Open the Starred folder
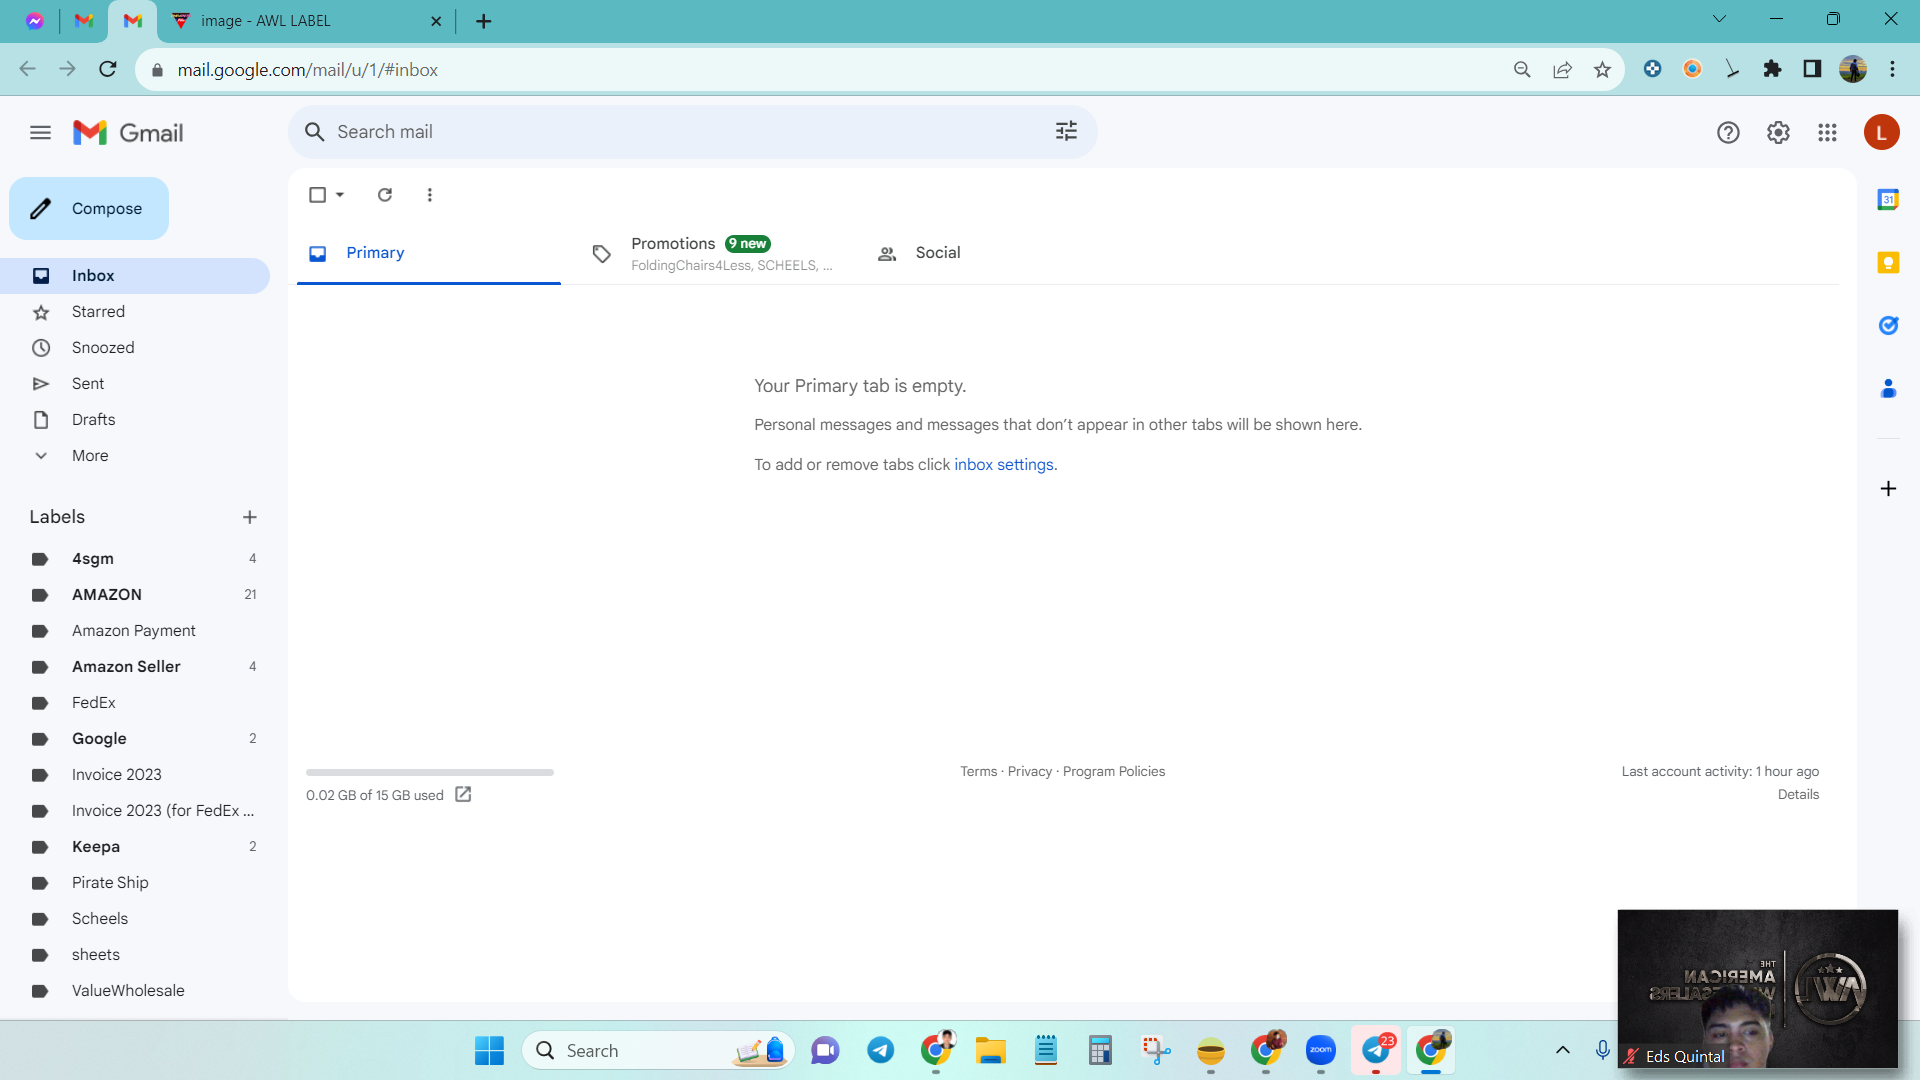The image size is (1920, 1080). (x=135, y=312)
